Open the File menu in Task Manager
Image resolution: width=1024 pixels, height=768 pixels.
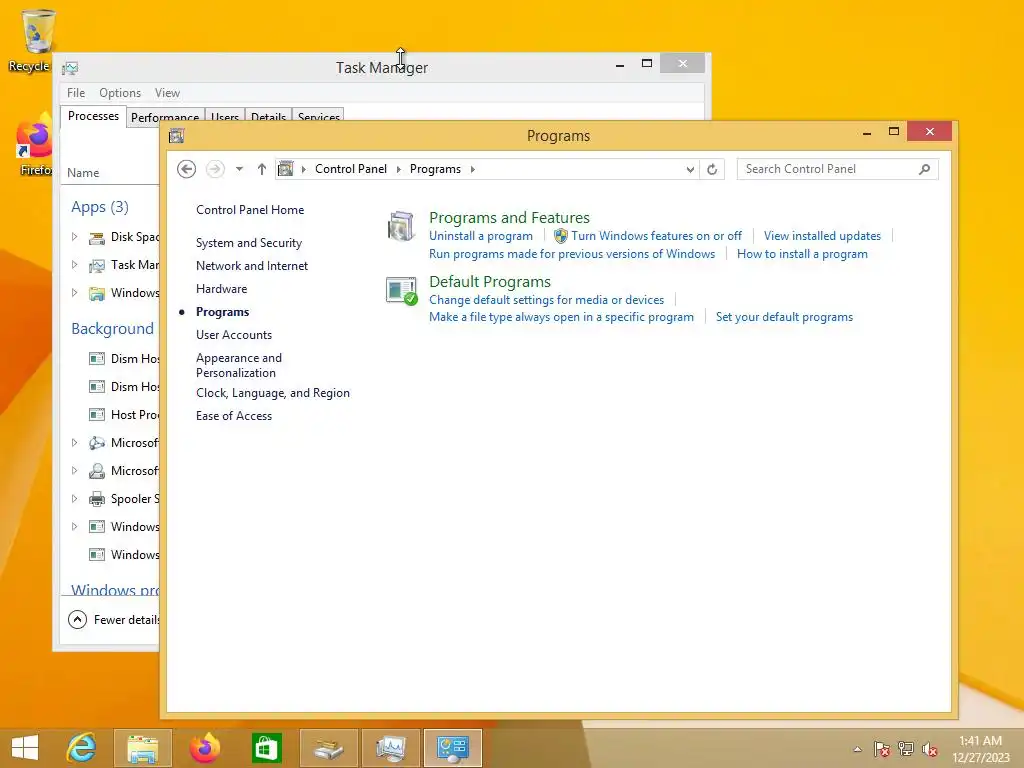[x=76, y=93]
